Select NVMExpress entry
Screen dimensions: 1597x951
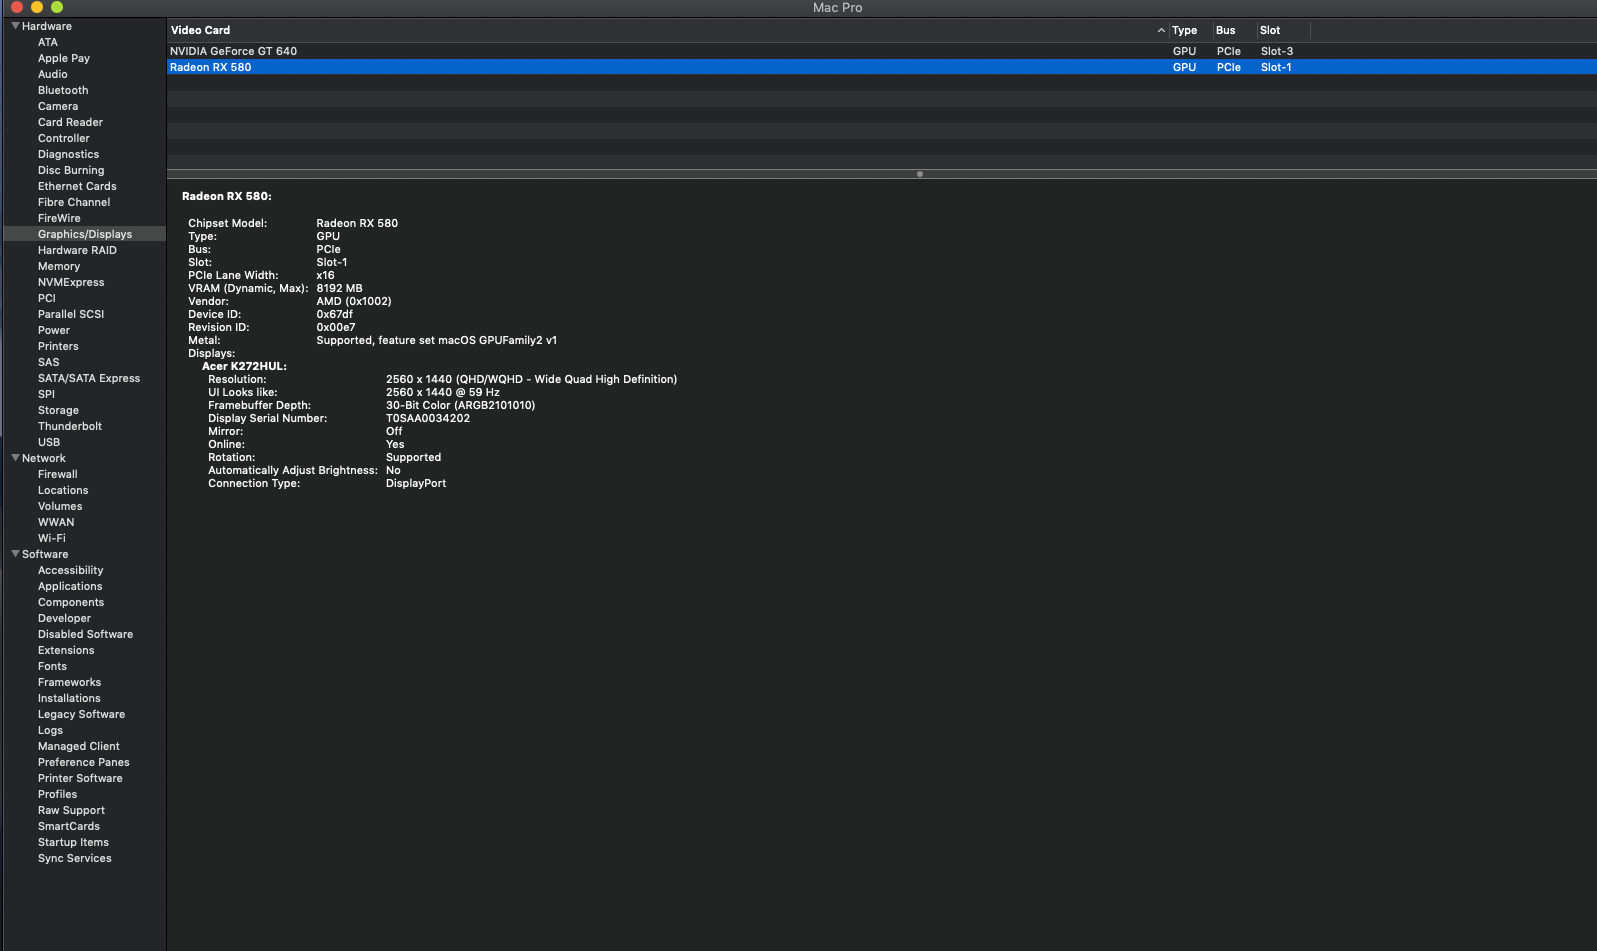pyautogui.click(x=71, y=282)
